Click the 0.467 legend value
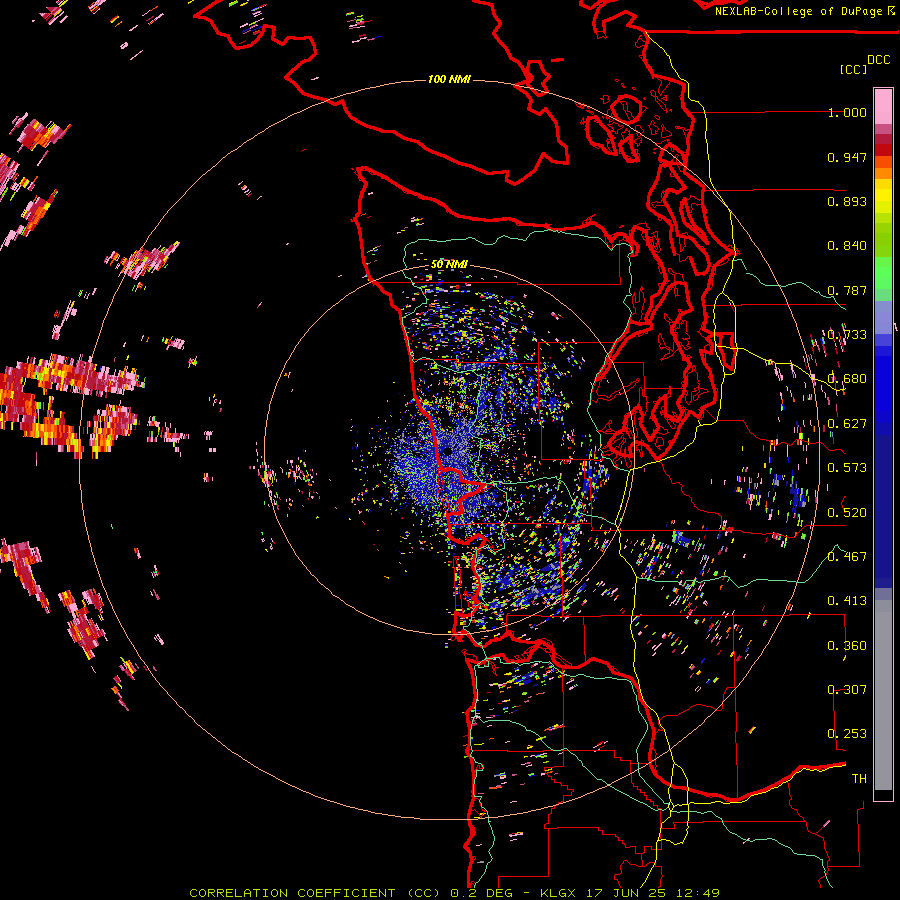The image size is (900, 900). coord(847,557)
